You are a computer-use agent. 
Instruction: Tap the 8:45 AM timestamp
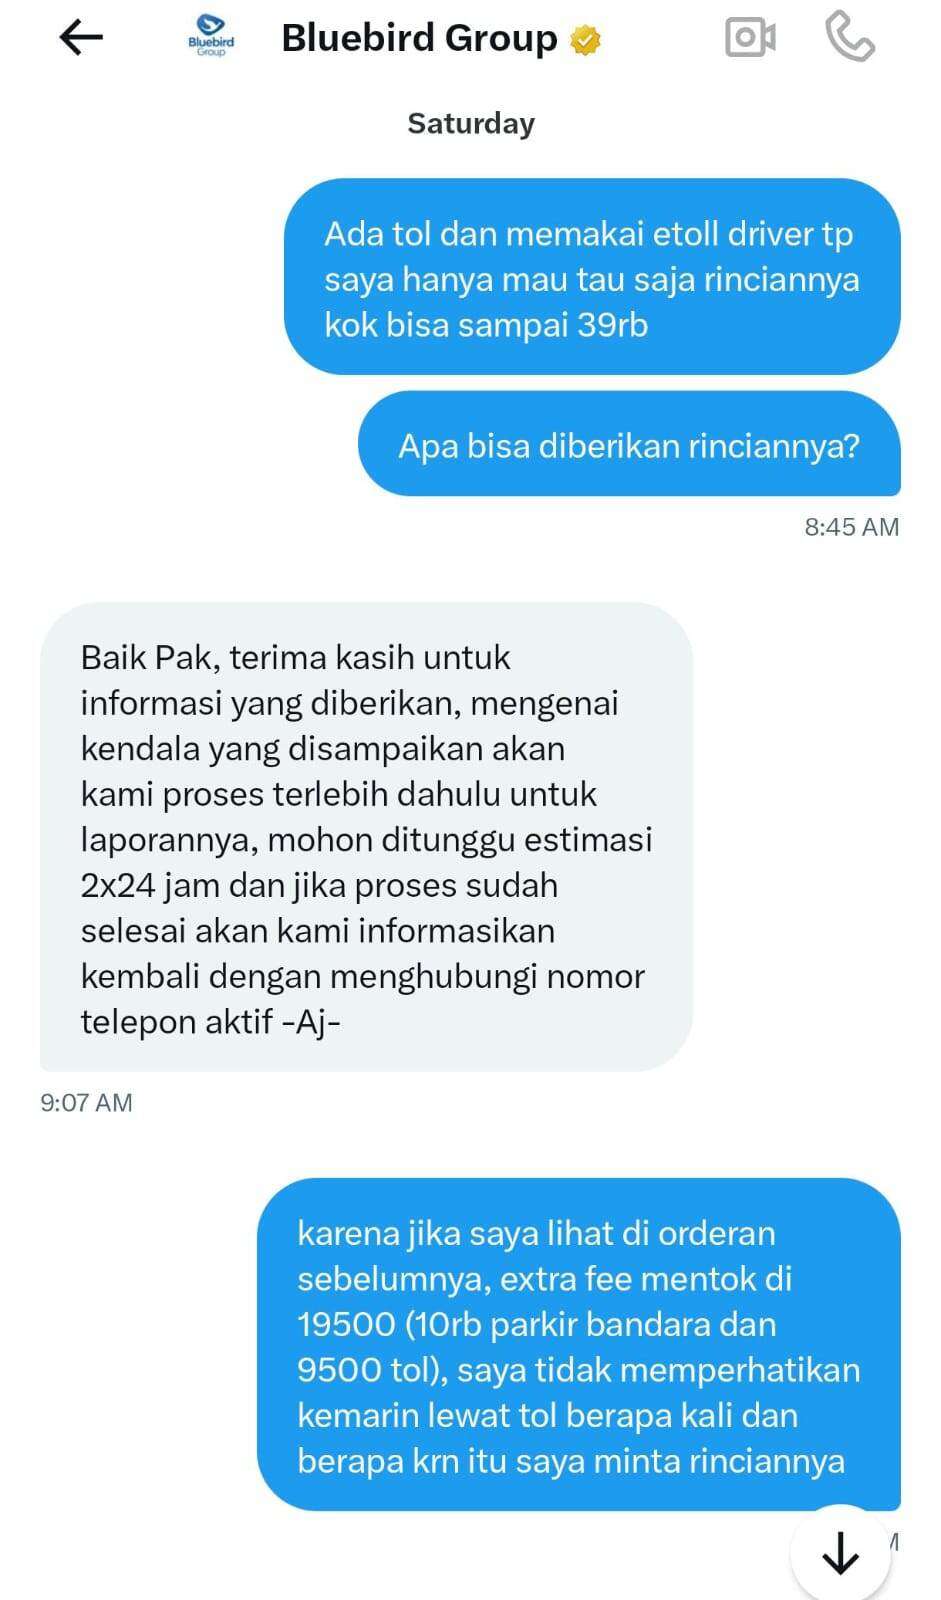(x=852, y=527)
